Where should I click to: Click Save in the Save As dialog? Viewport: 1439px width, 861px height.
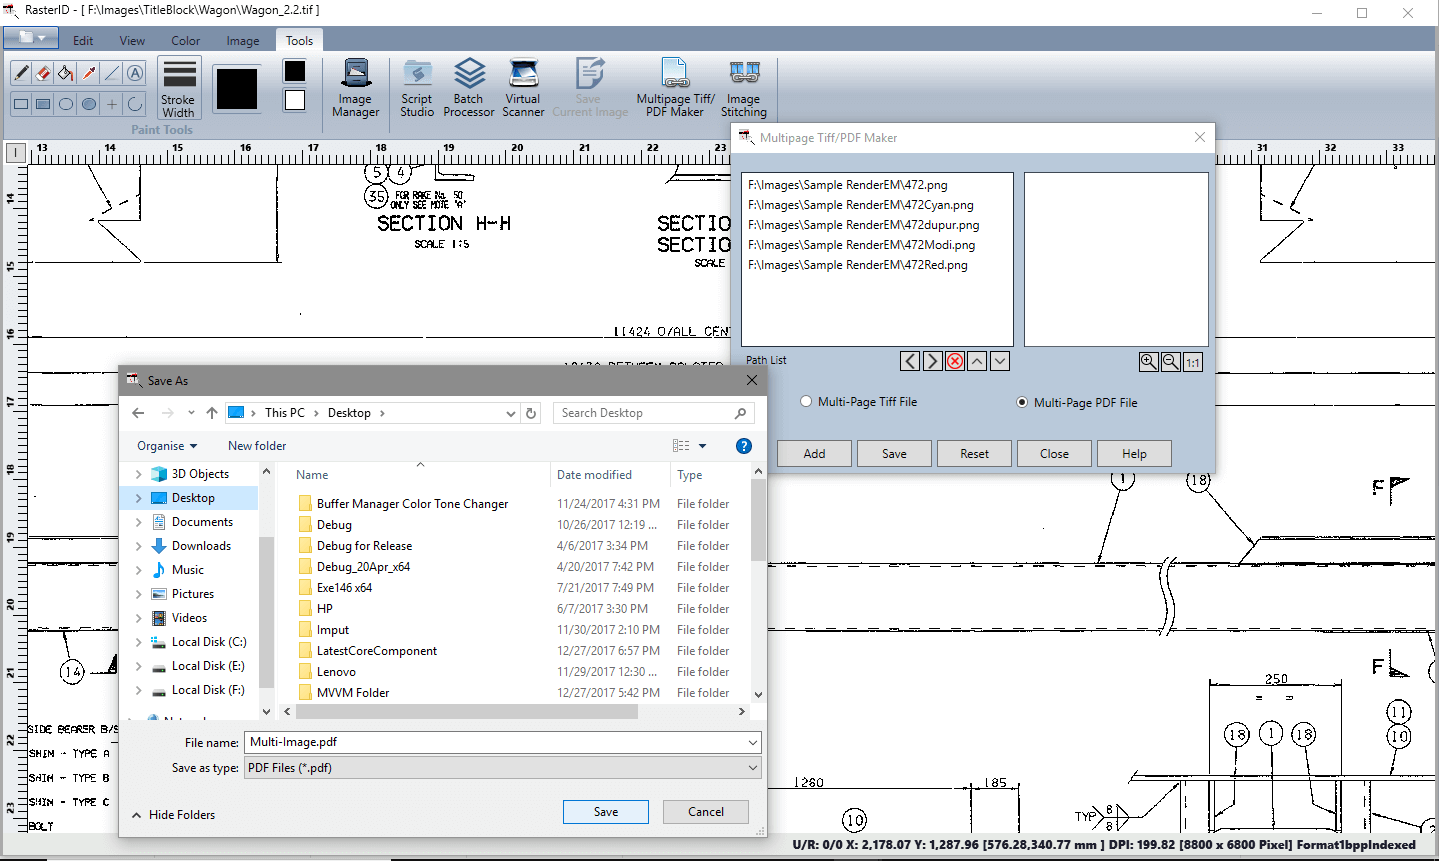[605, 812]
